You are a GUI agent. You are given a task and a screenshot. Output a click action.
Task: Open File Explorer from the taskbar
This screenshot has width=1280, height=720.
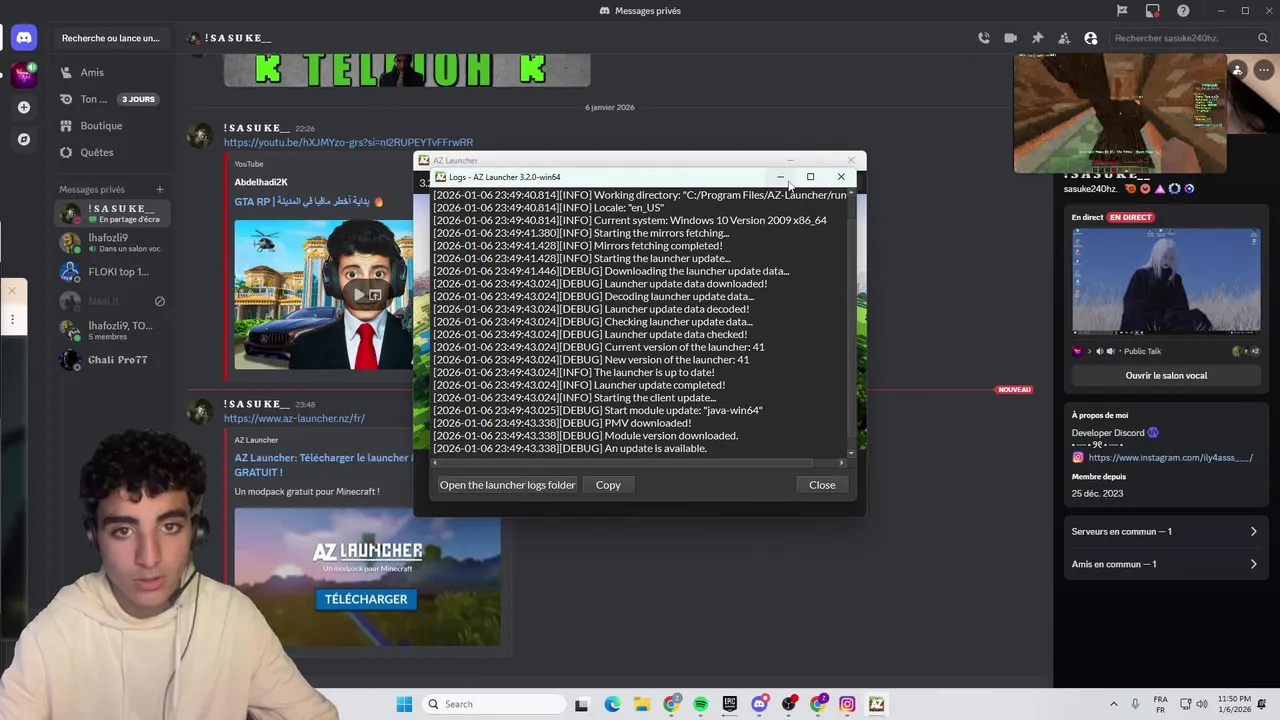point(641,704)
